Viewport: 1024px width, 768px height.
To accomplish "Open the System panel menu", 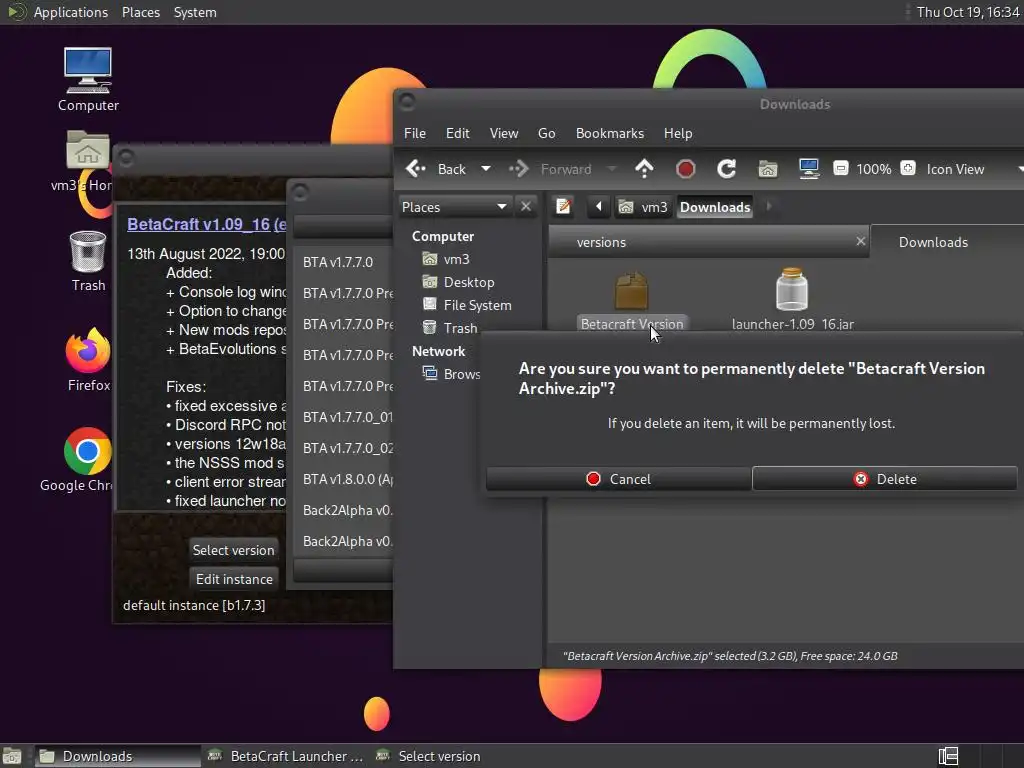I will click(x=195, y=12).
